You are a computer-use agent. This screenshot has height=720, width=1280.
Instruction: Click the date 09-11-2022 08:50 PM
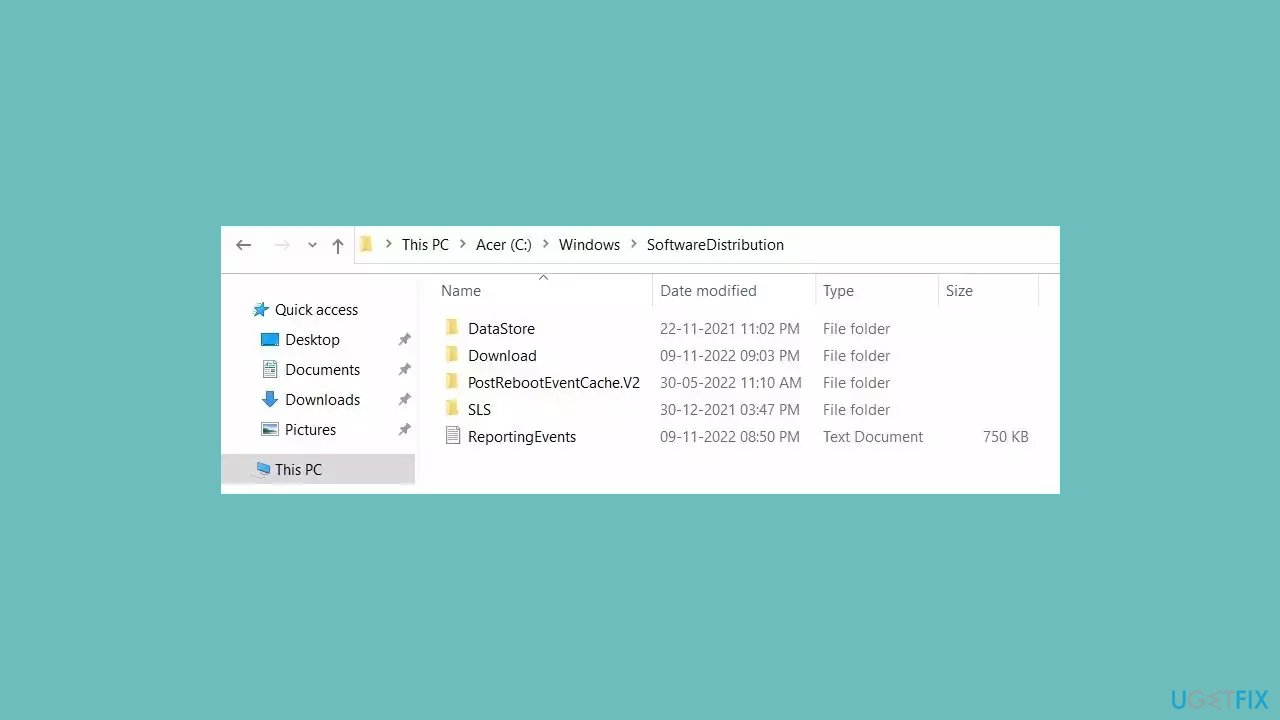tap(730, 437)
